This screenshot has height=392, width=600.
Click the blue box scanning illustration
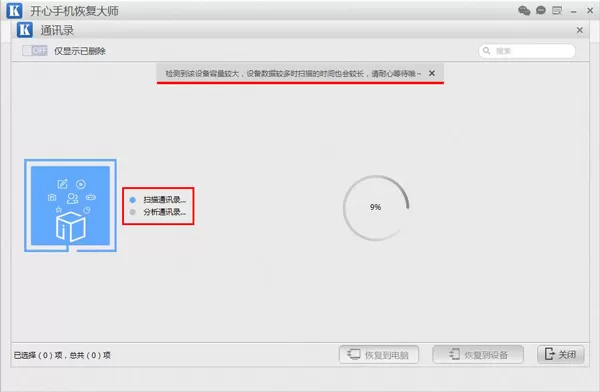point(70,206)
